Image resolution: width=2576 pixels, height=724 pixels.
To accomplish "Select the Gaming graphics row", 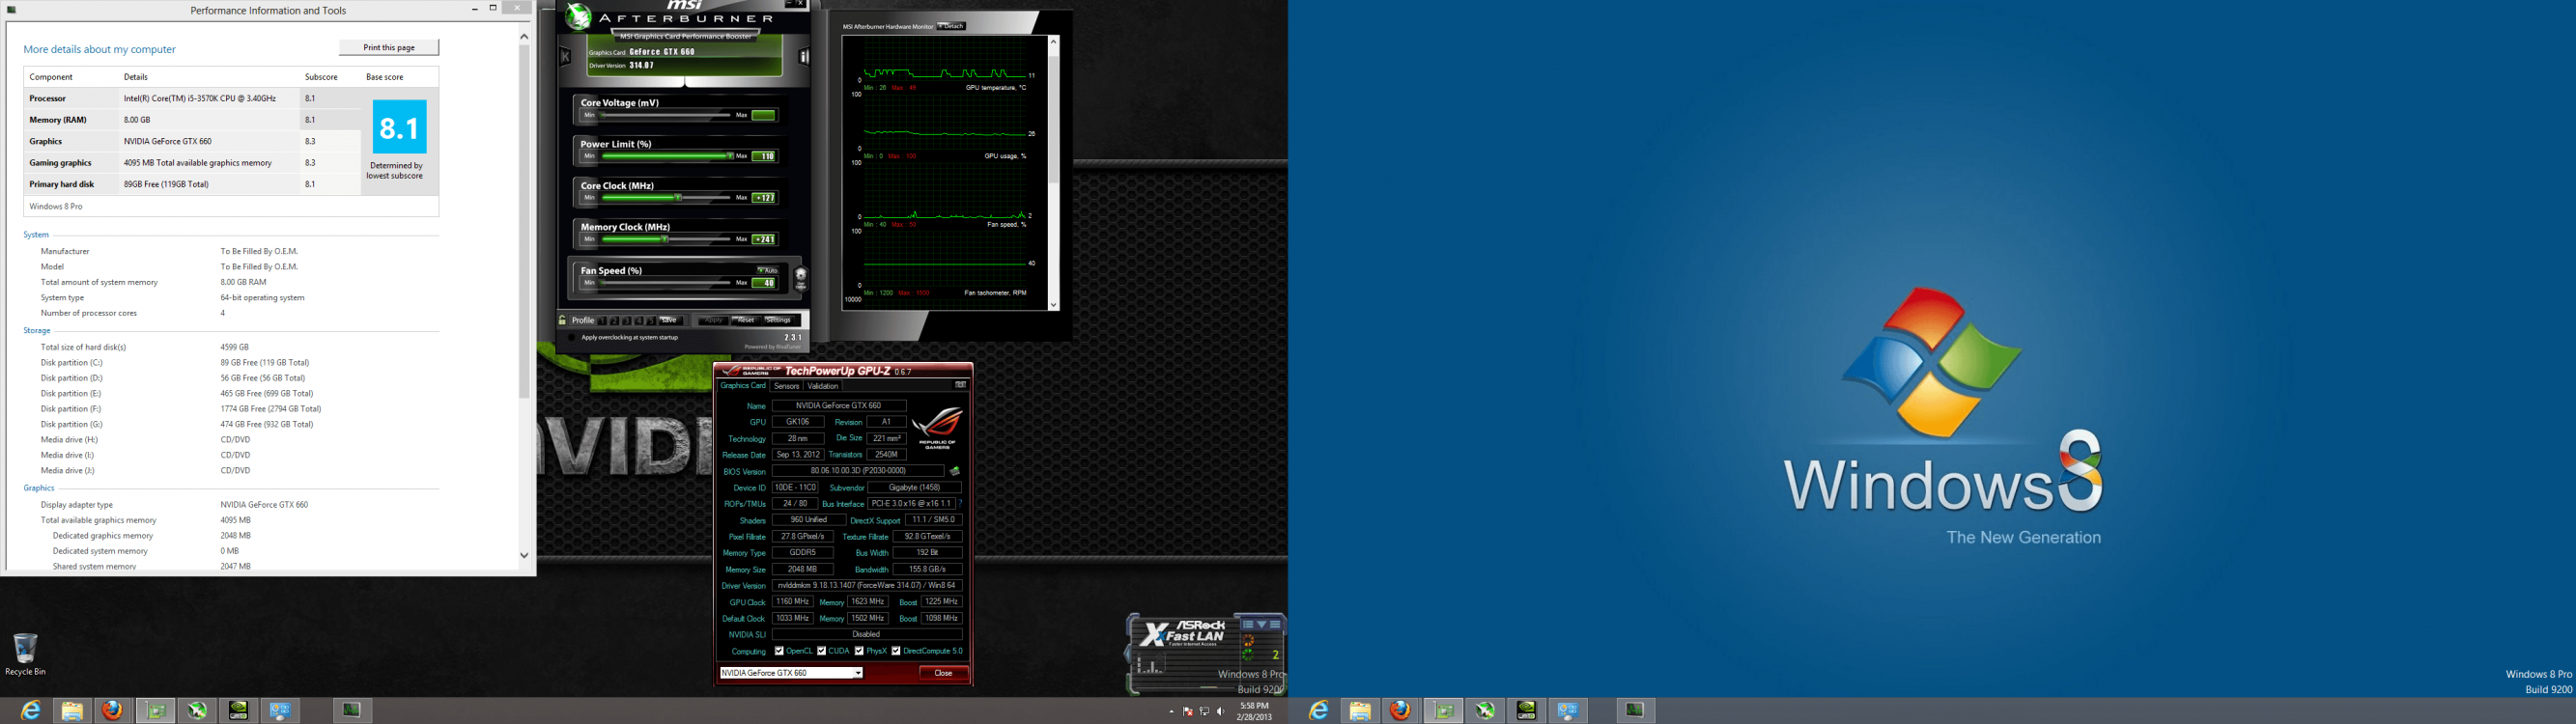I will click(x=192, y=162).
